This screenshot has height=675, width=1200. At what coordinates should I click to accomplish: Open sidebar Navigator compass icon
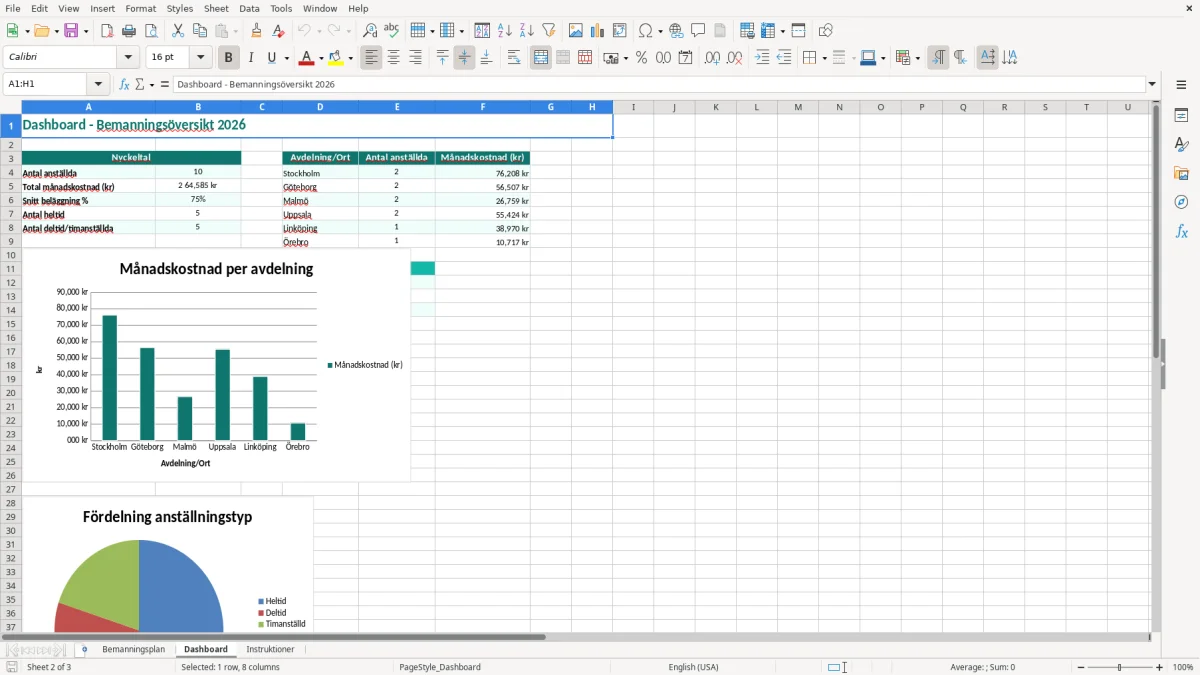[1181, 202]
